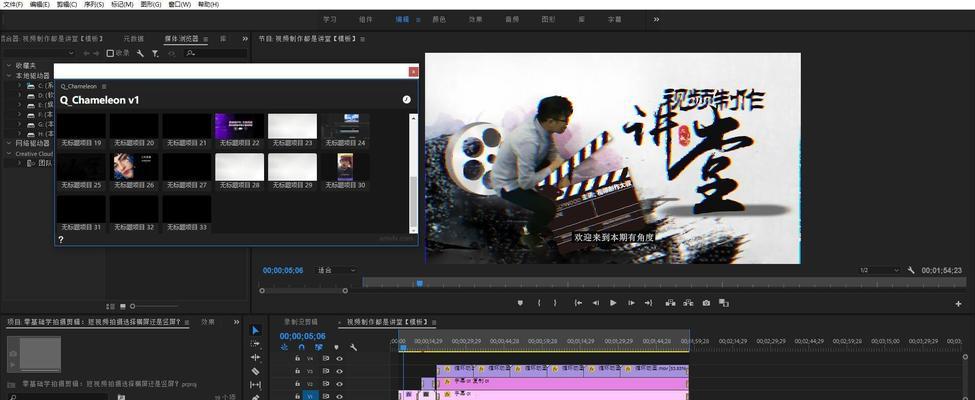Expand the D: drive node

(x=19, y=95)
